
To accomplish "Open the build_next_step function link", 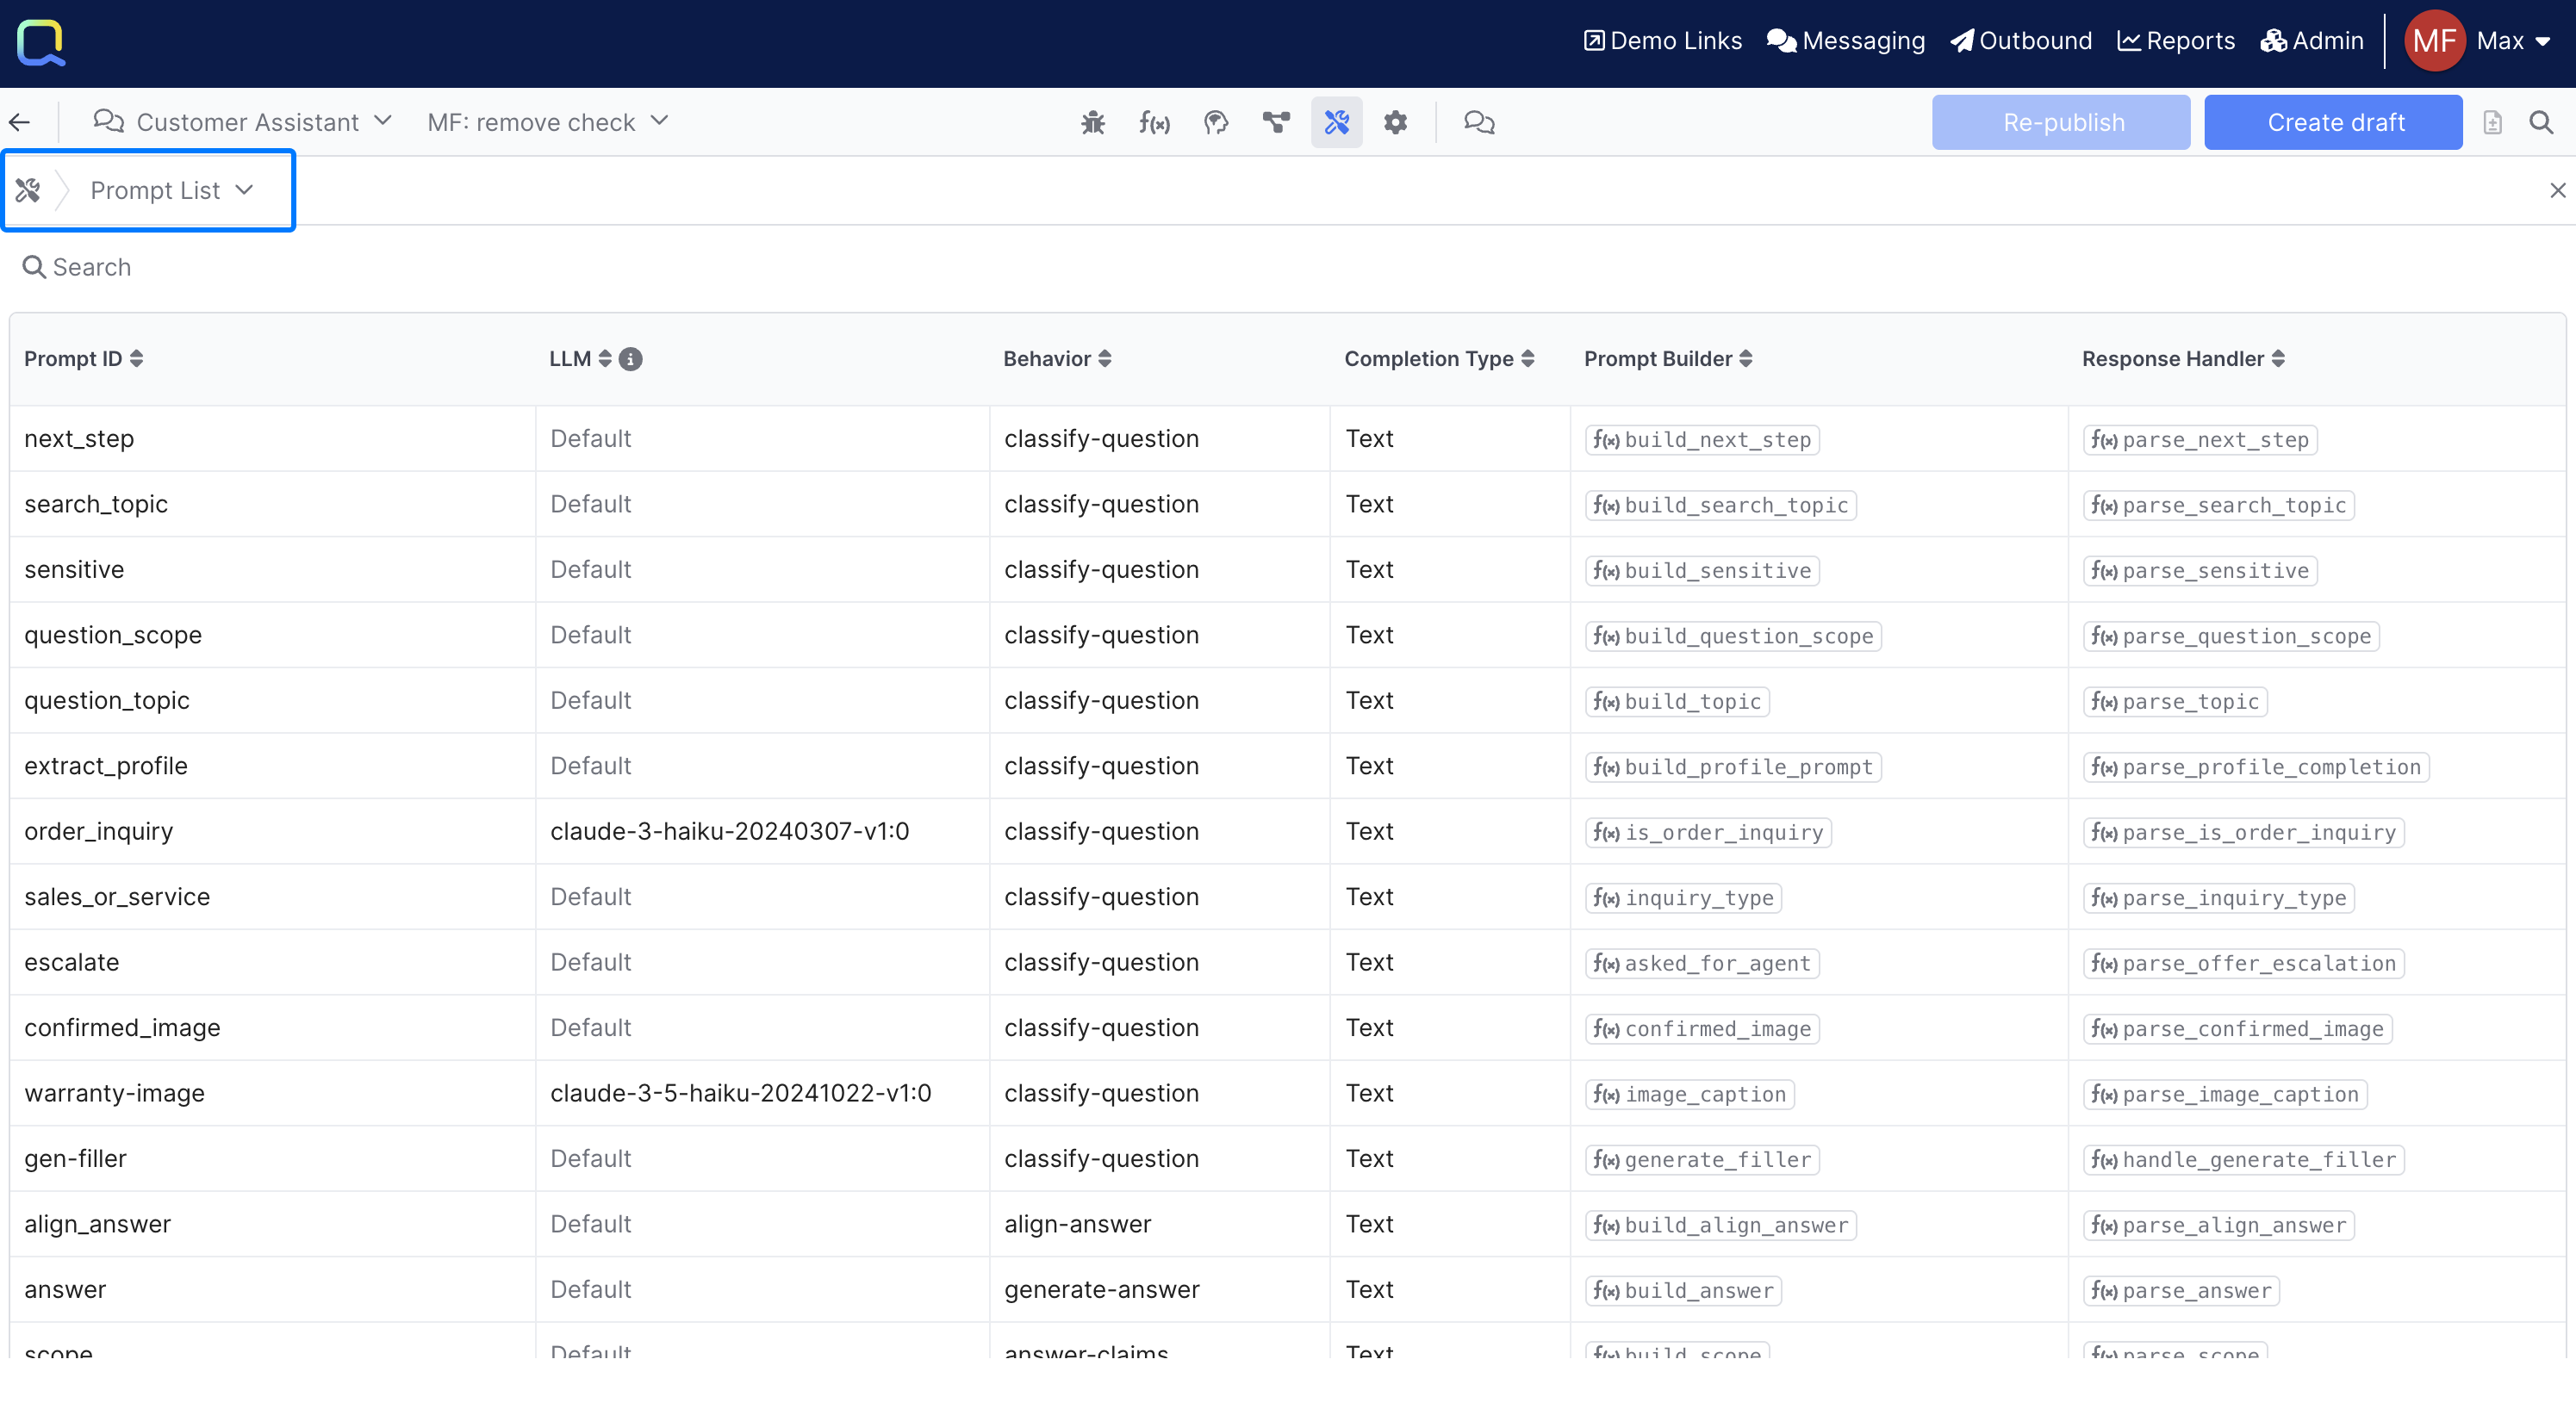I will coord(1702,440).
